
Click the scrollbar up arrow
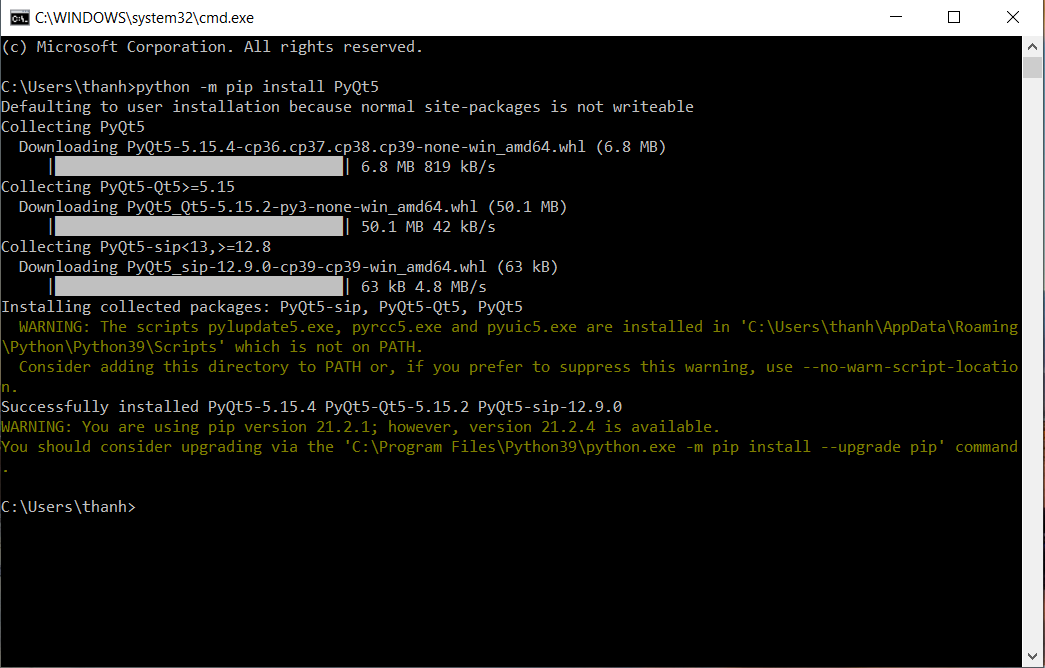[x=1033, y=46]
